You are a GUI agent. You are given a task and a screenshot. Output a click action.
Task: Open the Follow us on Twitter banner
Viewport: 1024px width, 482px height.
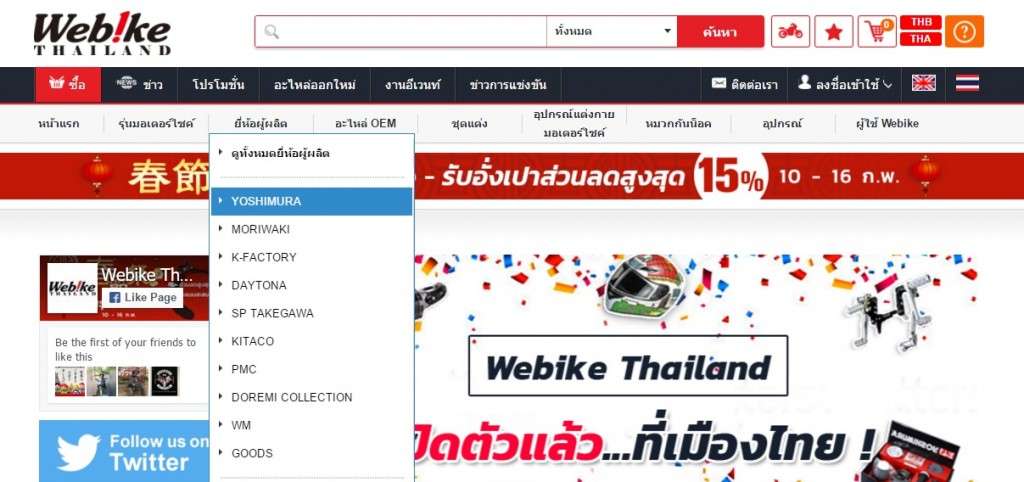coord(124,451)
